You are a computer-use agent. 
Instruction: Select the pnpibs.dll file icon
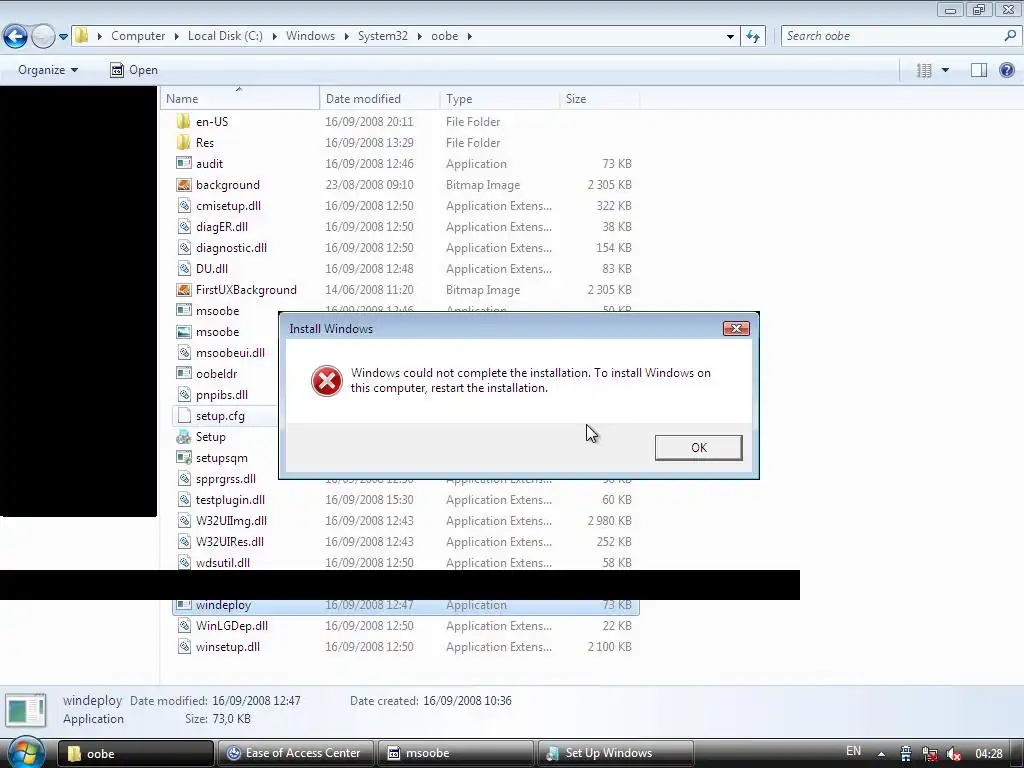[184, 394]
